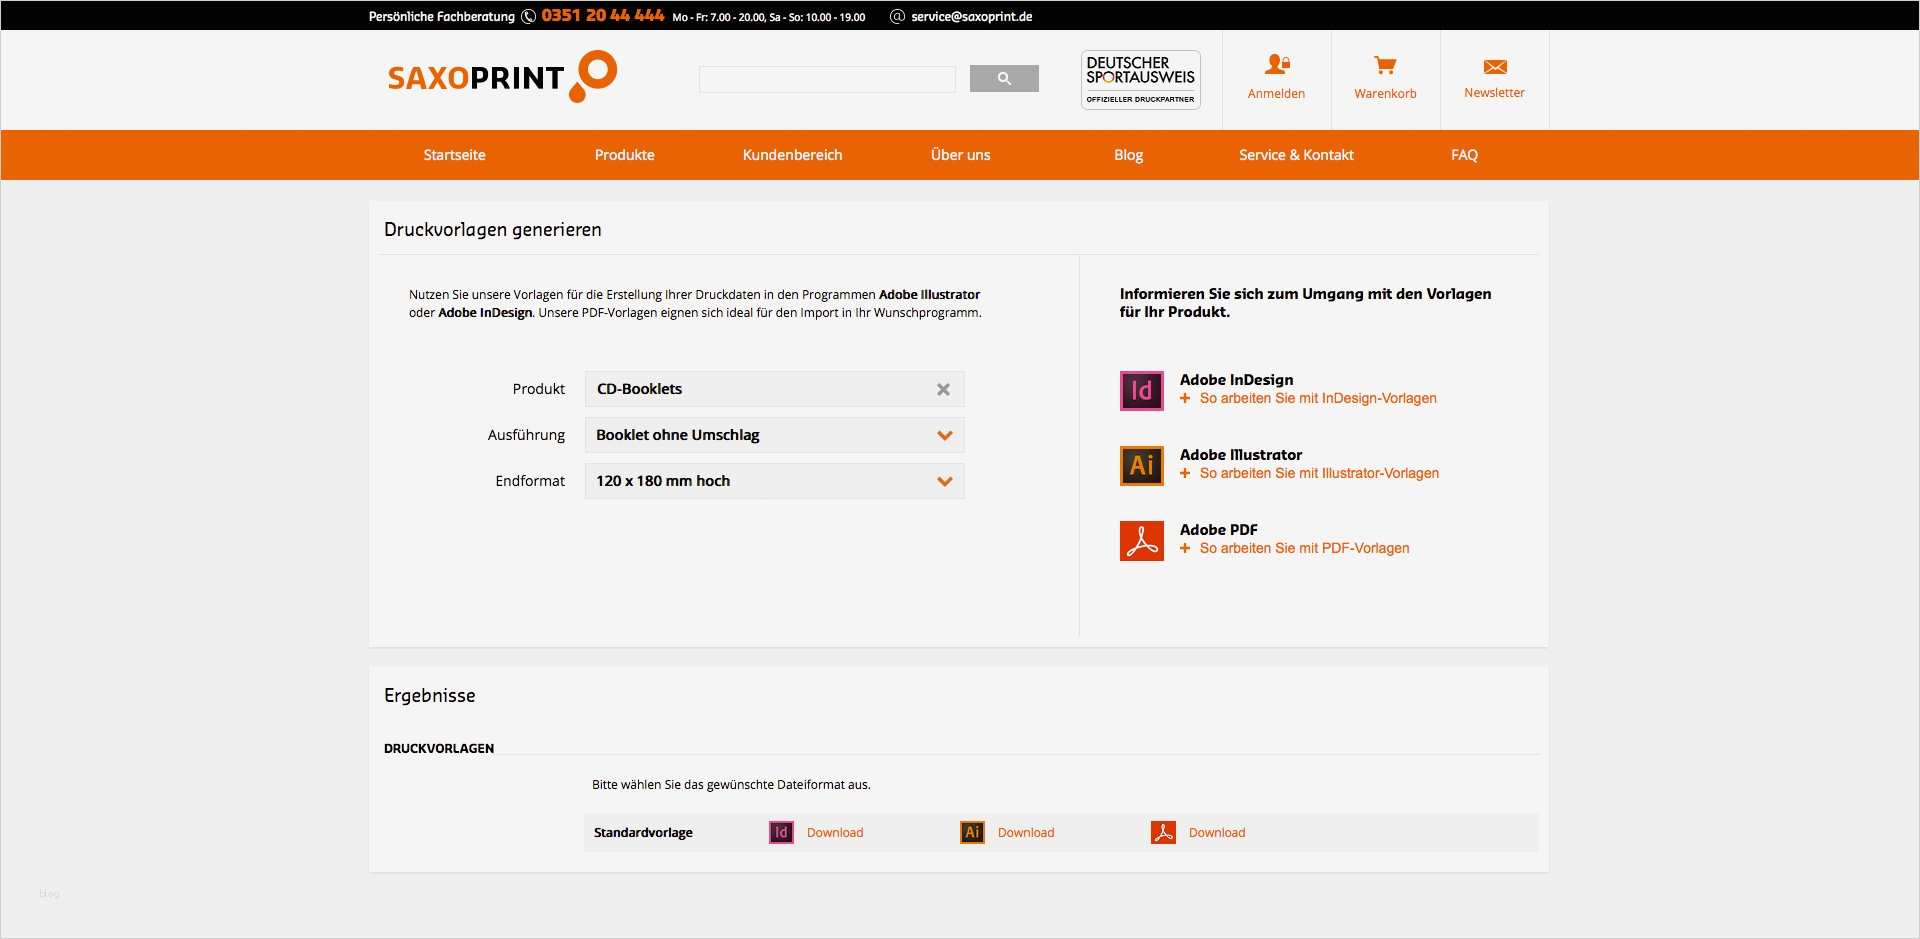The width and height of the screenshot is (1920, 939).
Task: Click the Service & Kontakt navigation entry
Action: [x=1295, y=155]
